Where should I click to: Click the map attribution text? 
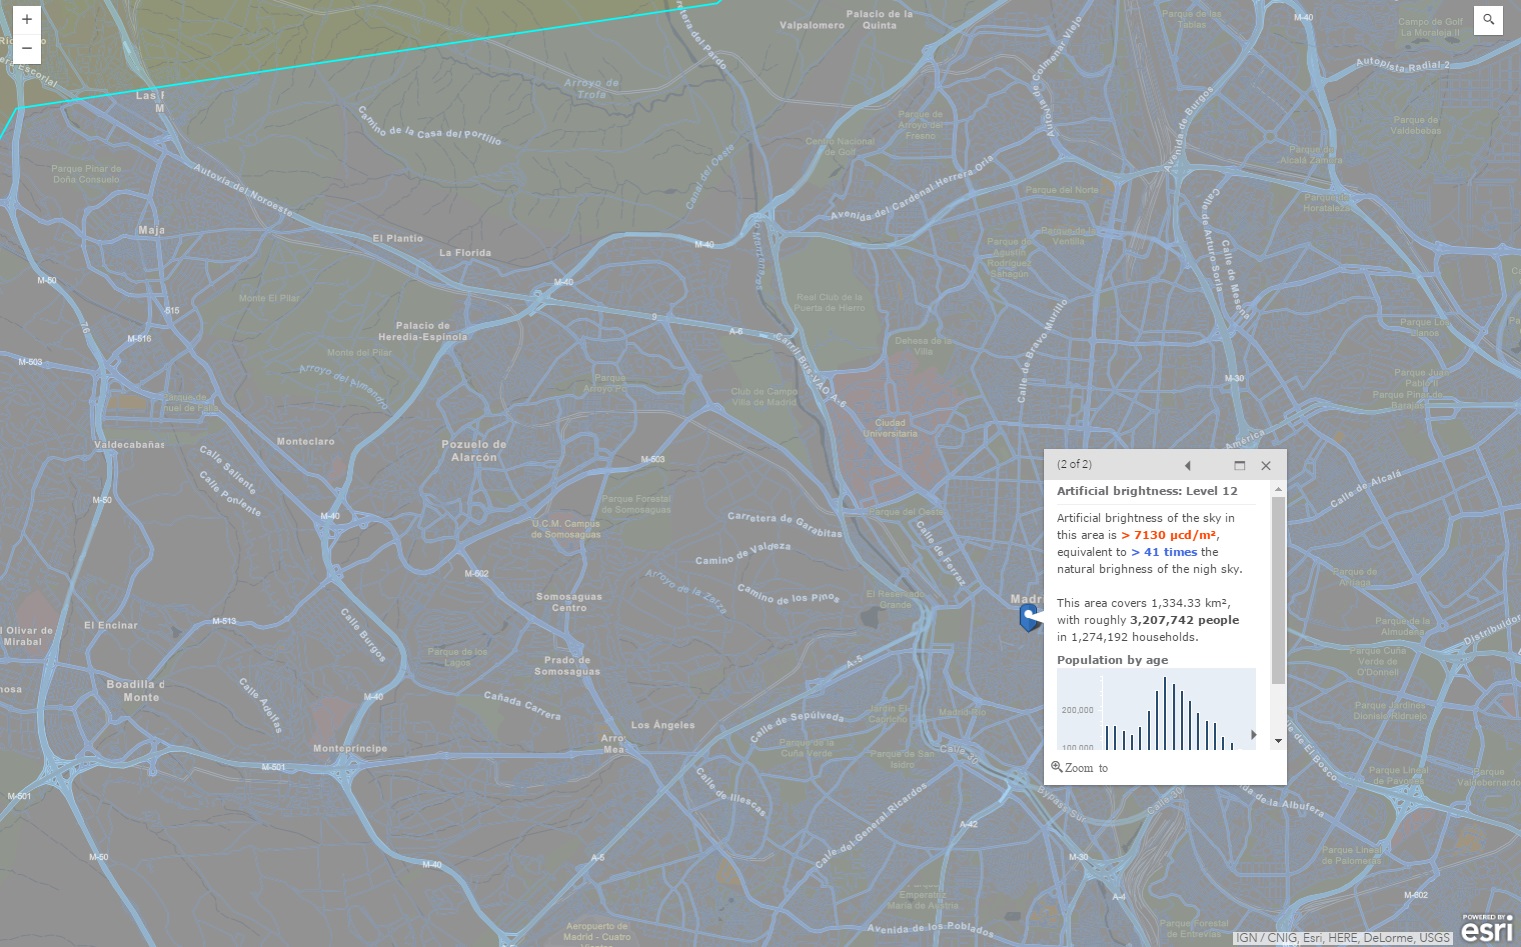[x=1343, y=938]
